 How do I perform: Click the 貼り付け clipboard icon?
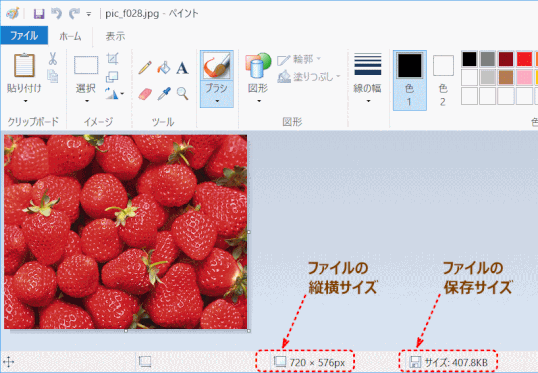(x=24, y=65)
